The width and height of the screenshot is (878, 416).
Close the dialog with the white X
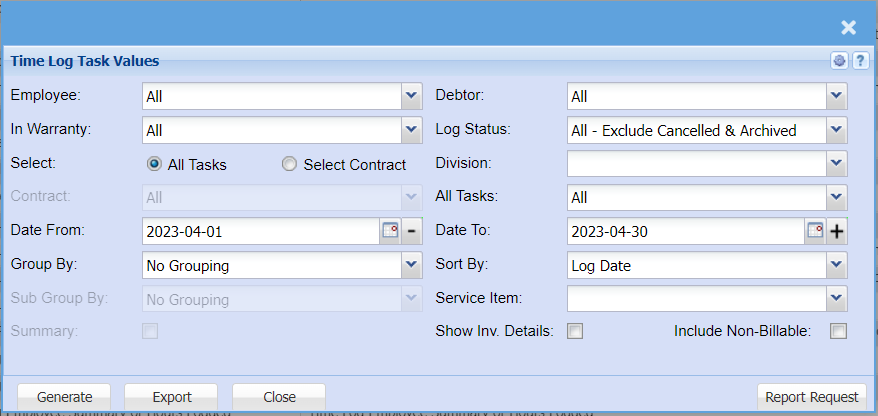tap(848, 28)
